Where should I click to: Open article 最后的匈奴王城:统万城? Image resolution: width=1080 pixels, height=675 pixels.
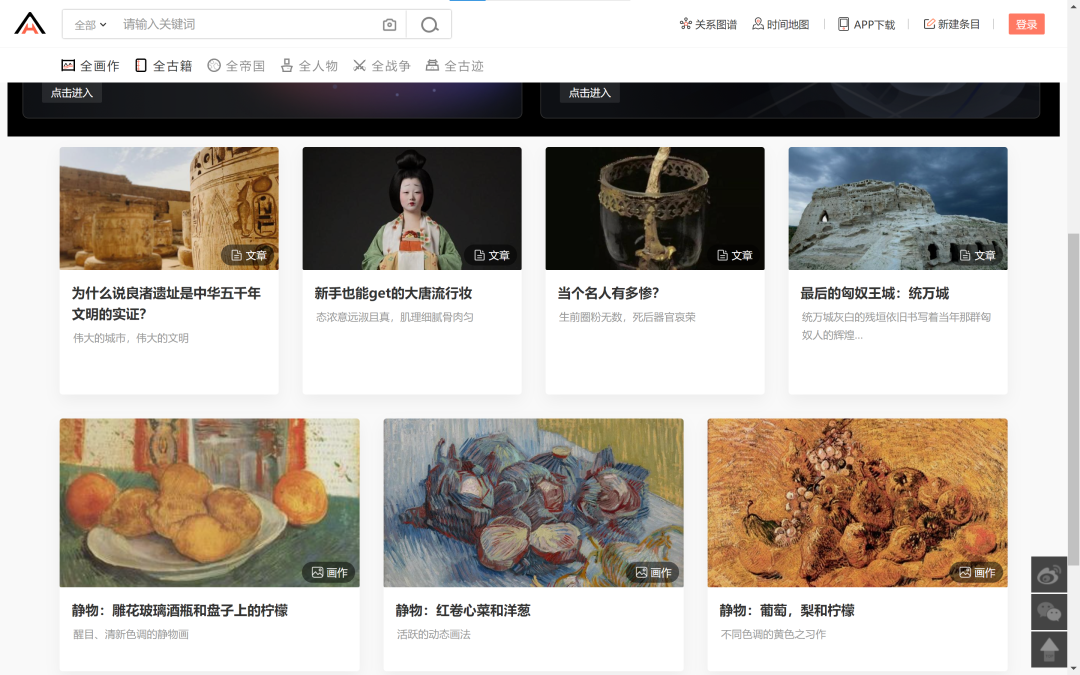[x=875, y=293]
